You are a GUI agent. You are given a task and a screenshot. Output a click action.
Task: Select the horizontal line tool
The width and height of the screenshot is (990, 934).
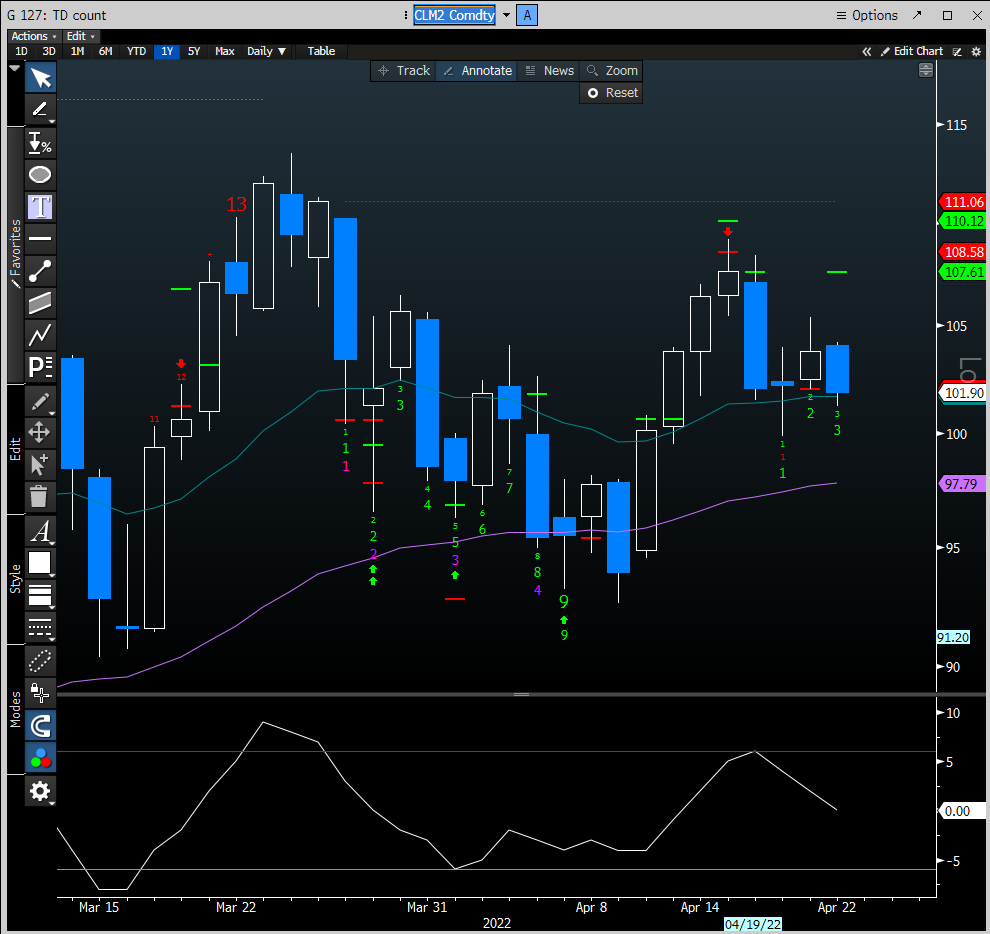(x=40, y=239)
